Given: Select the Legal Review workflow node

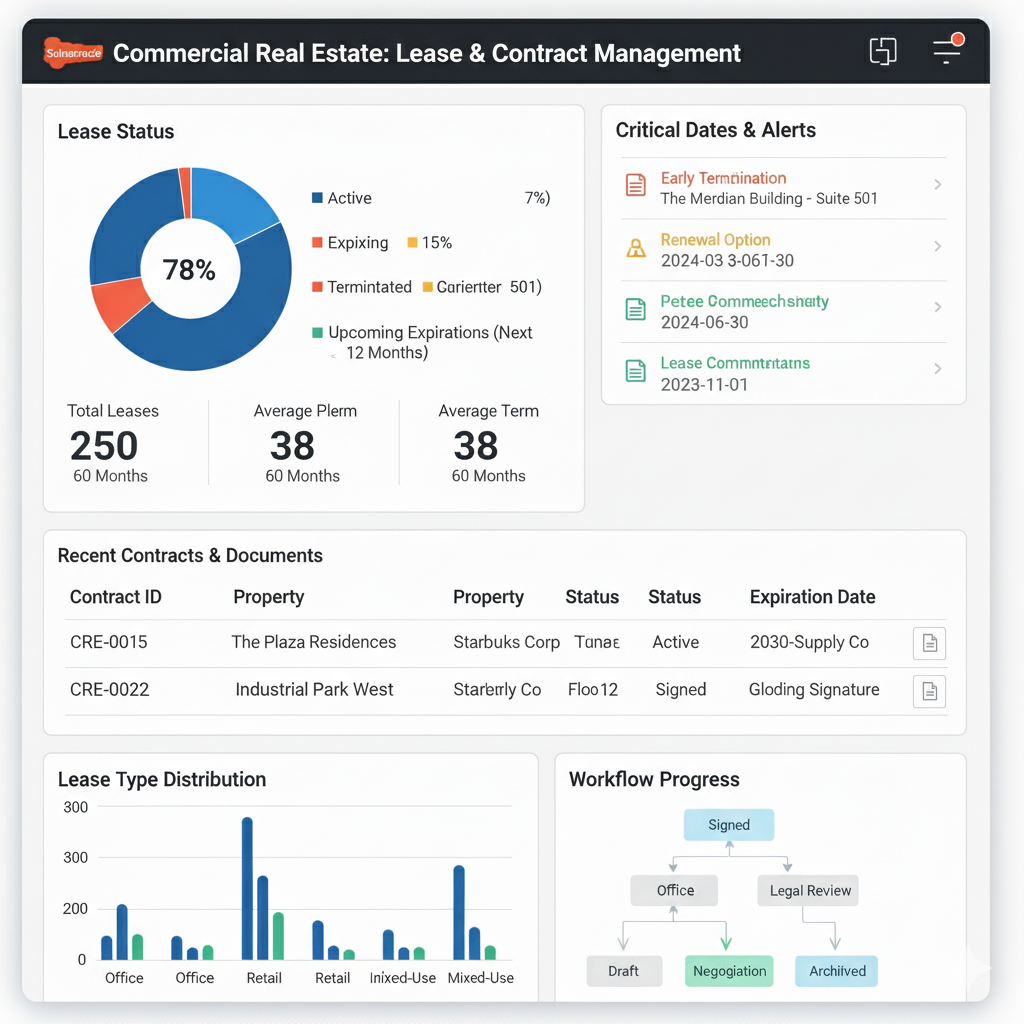Looking at the screenshot, I should click(x=808, y=890).
